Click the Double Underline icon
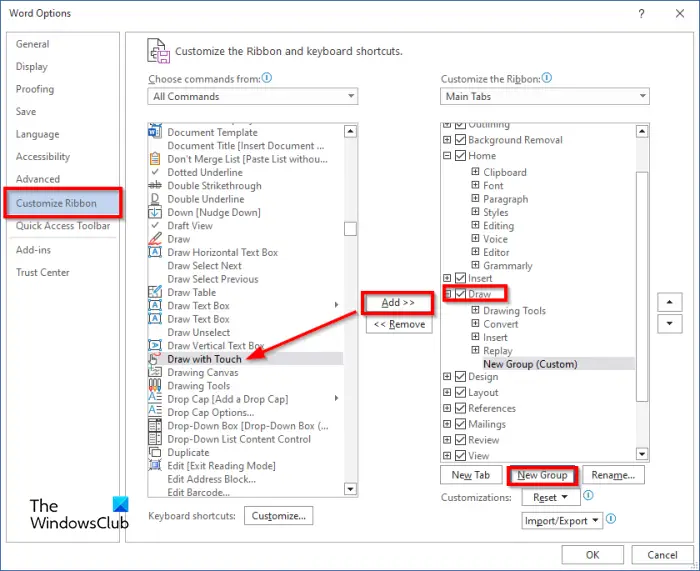 (x=154, y=199)
